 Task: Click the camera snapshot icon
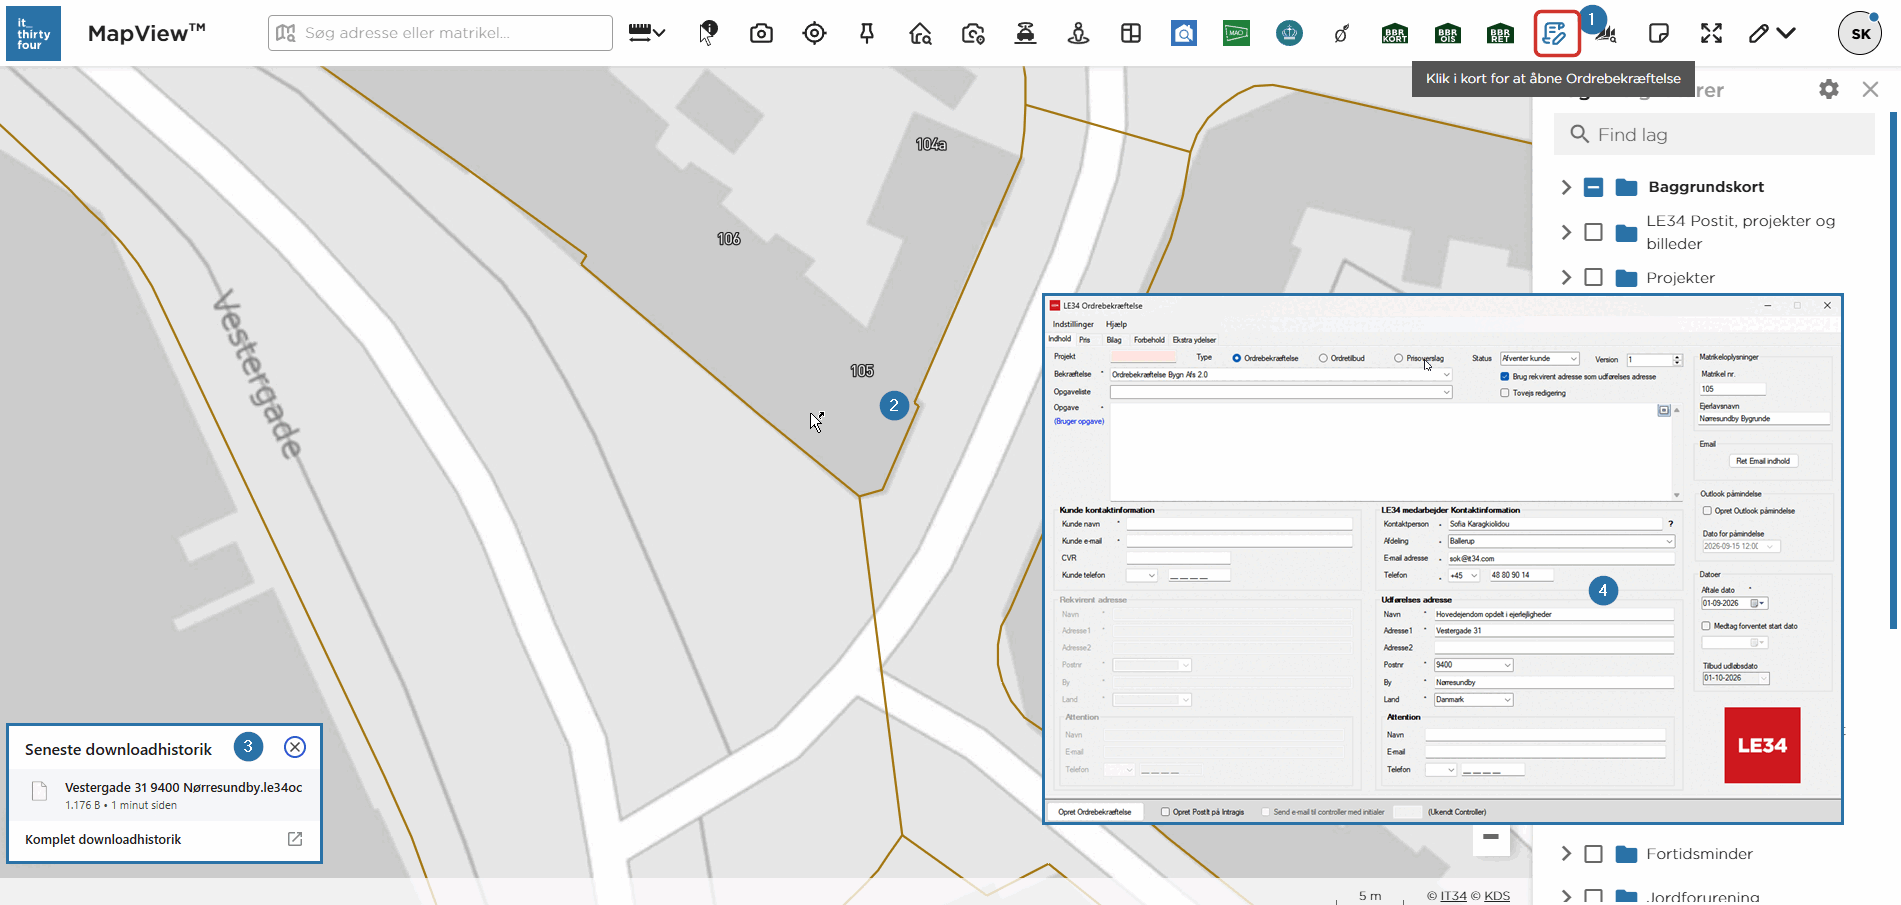761,33
